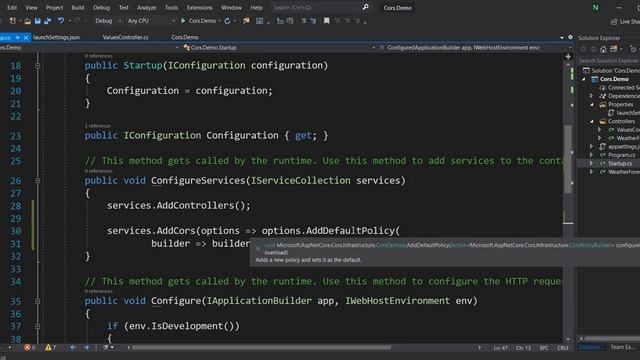This screenshot has width=640, height=360.
Task: Click Switch Views icon in Solution Explorer
Action: click(613, 49)
